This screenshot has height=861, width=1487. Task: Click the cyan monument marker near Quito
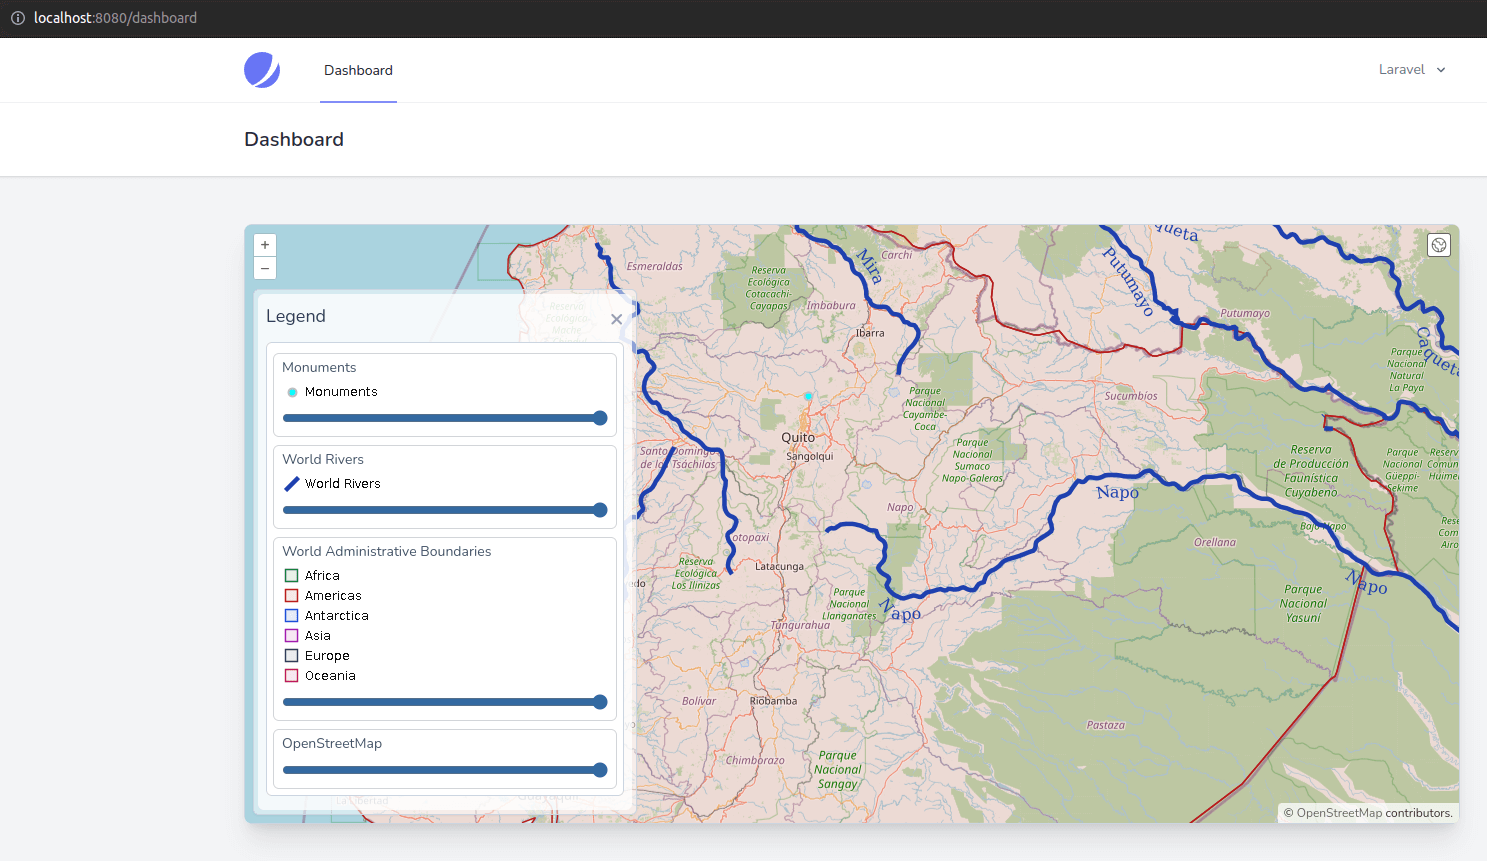[808, 396]
